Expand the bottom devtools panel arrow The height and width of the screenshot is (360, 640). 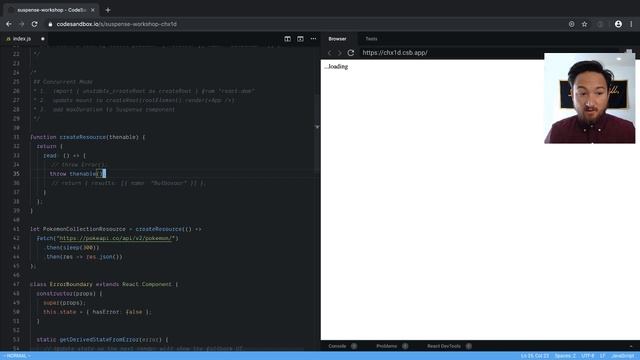click(631, 346)
